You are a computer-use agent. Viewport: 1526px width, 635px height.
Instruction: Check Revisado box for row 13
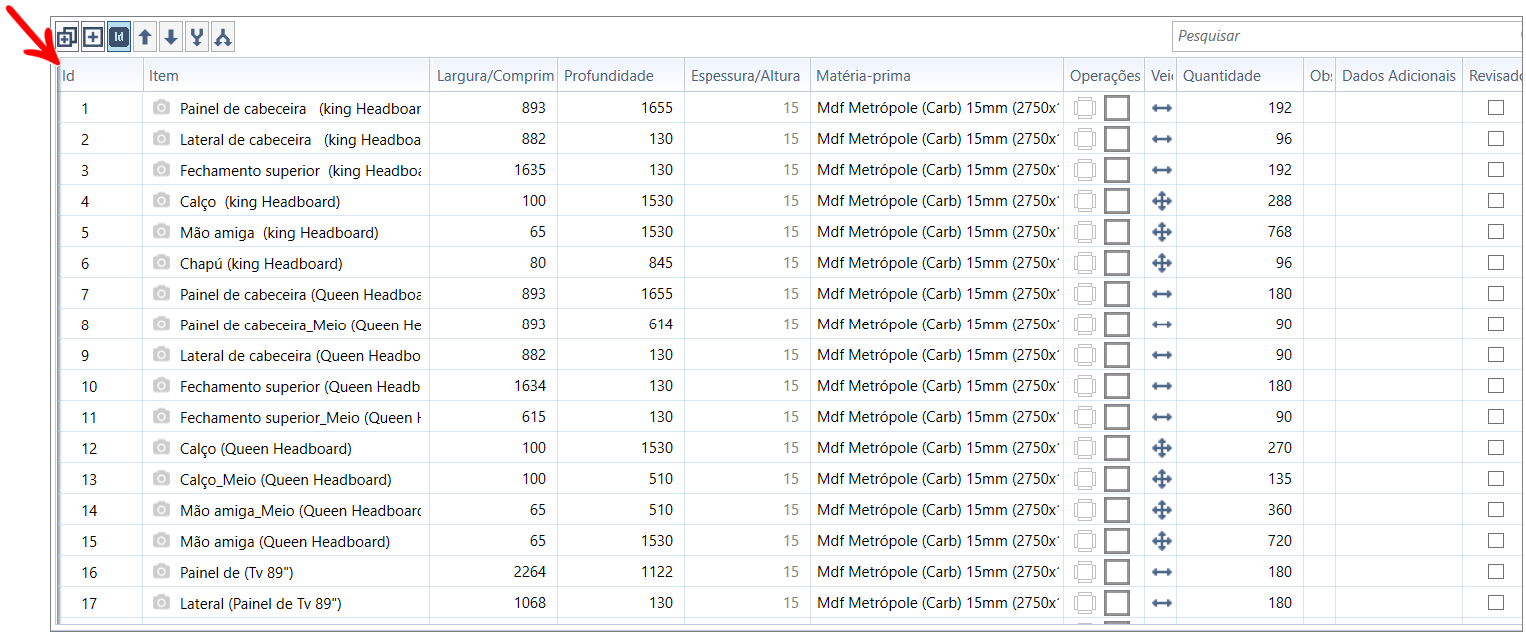[x=1496, y=479]
